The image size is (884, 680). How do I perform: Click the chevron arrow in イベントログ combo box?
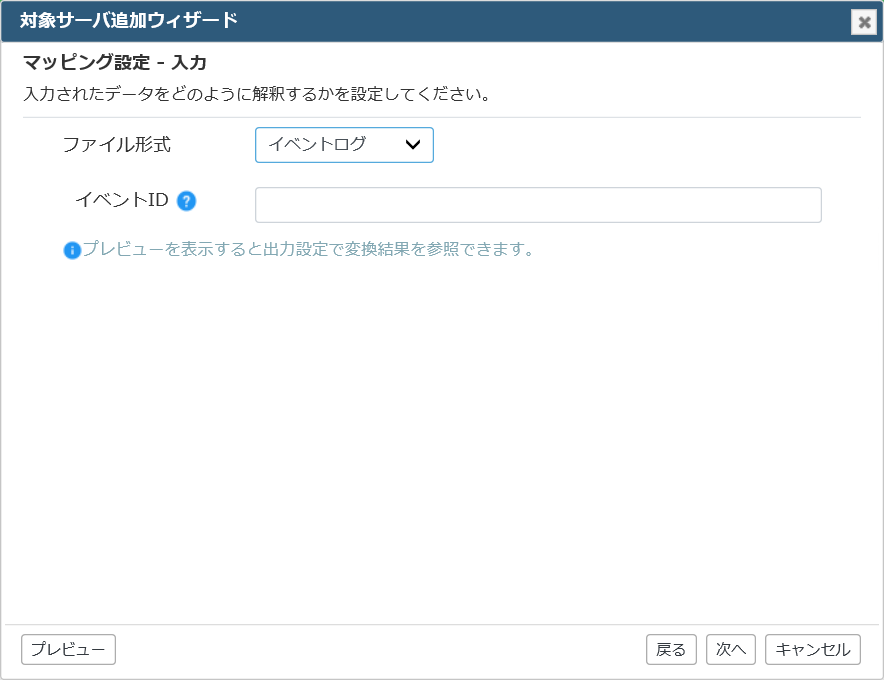coord(413,145)
